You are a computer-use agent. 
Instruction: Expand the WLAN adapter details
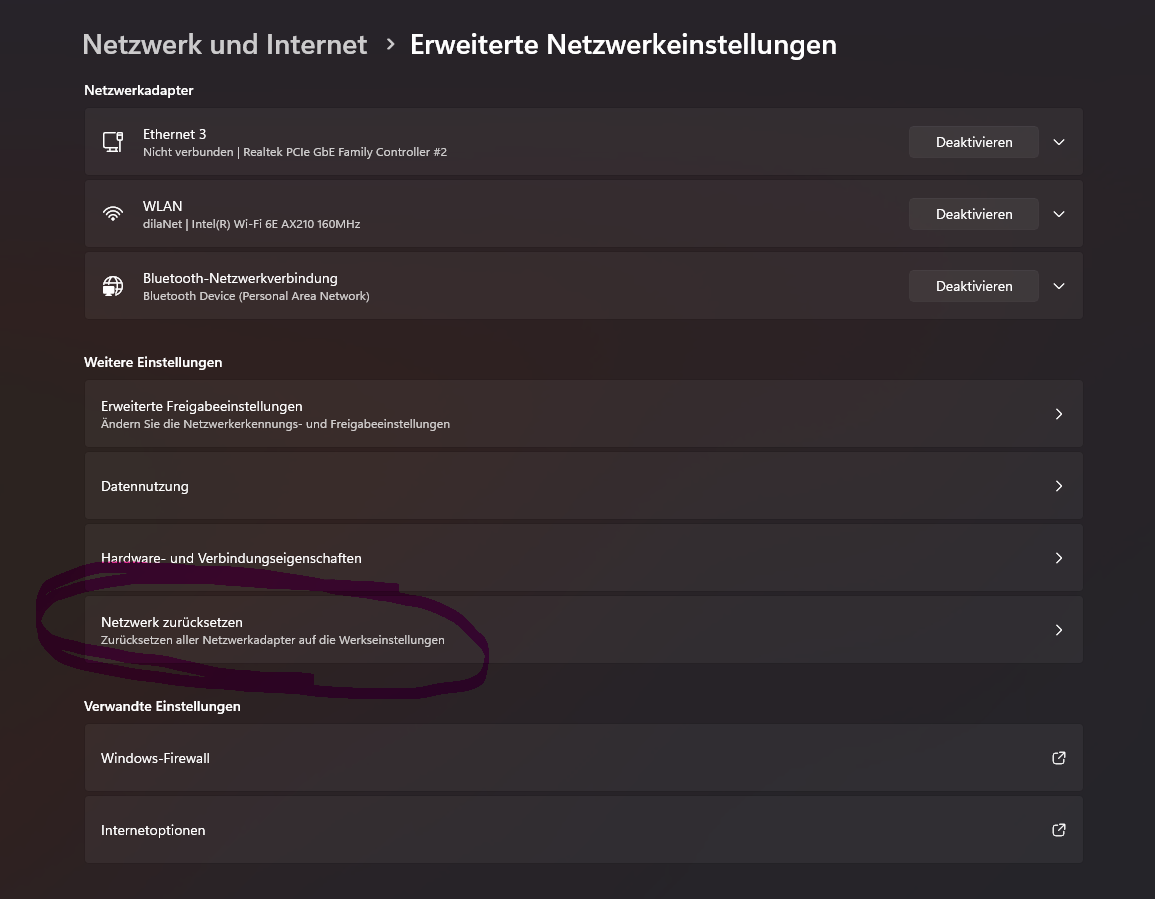[x=1059, y=214]
